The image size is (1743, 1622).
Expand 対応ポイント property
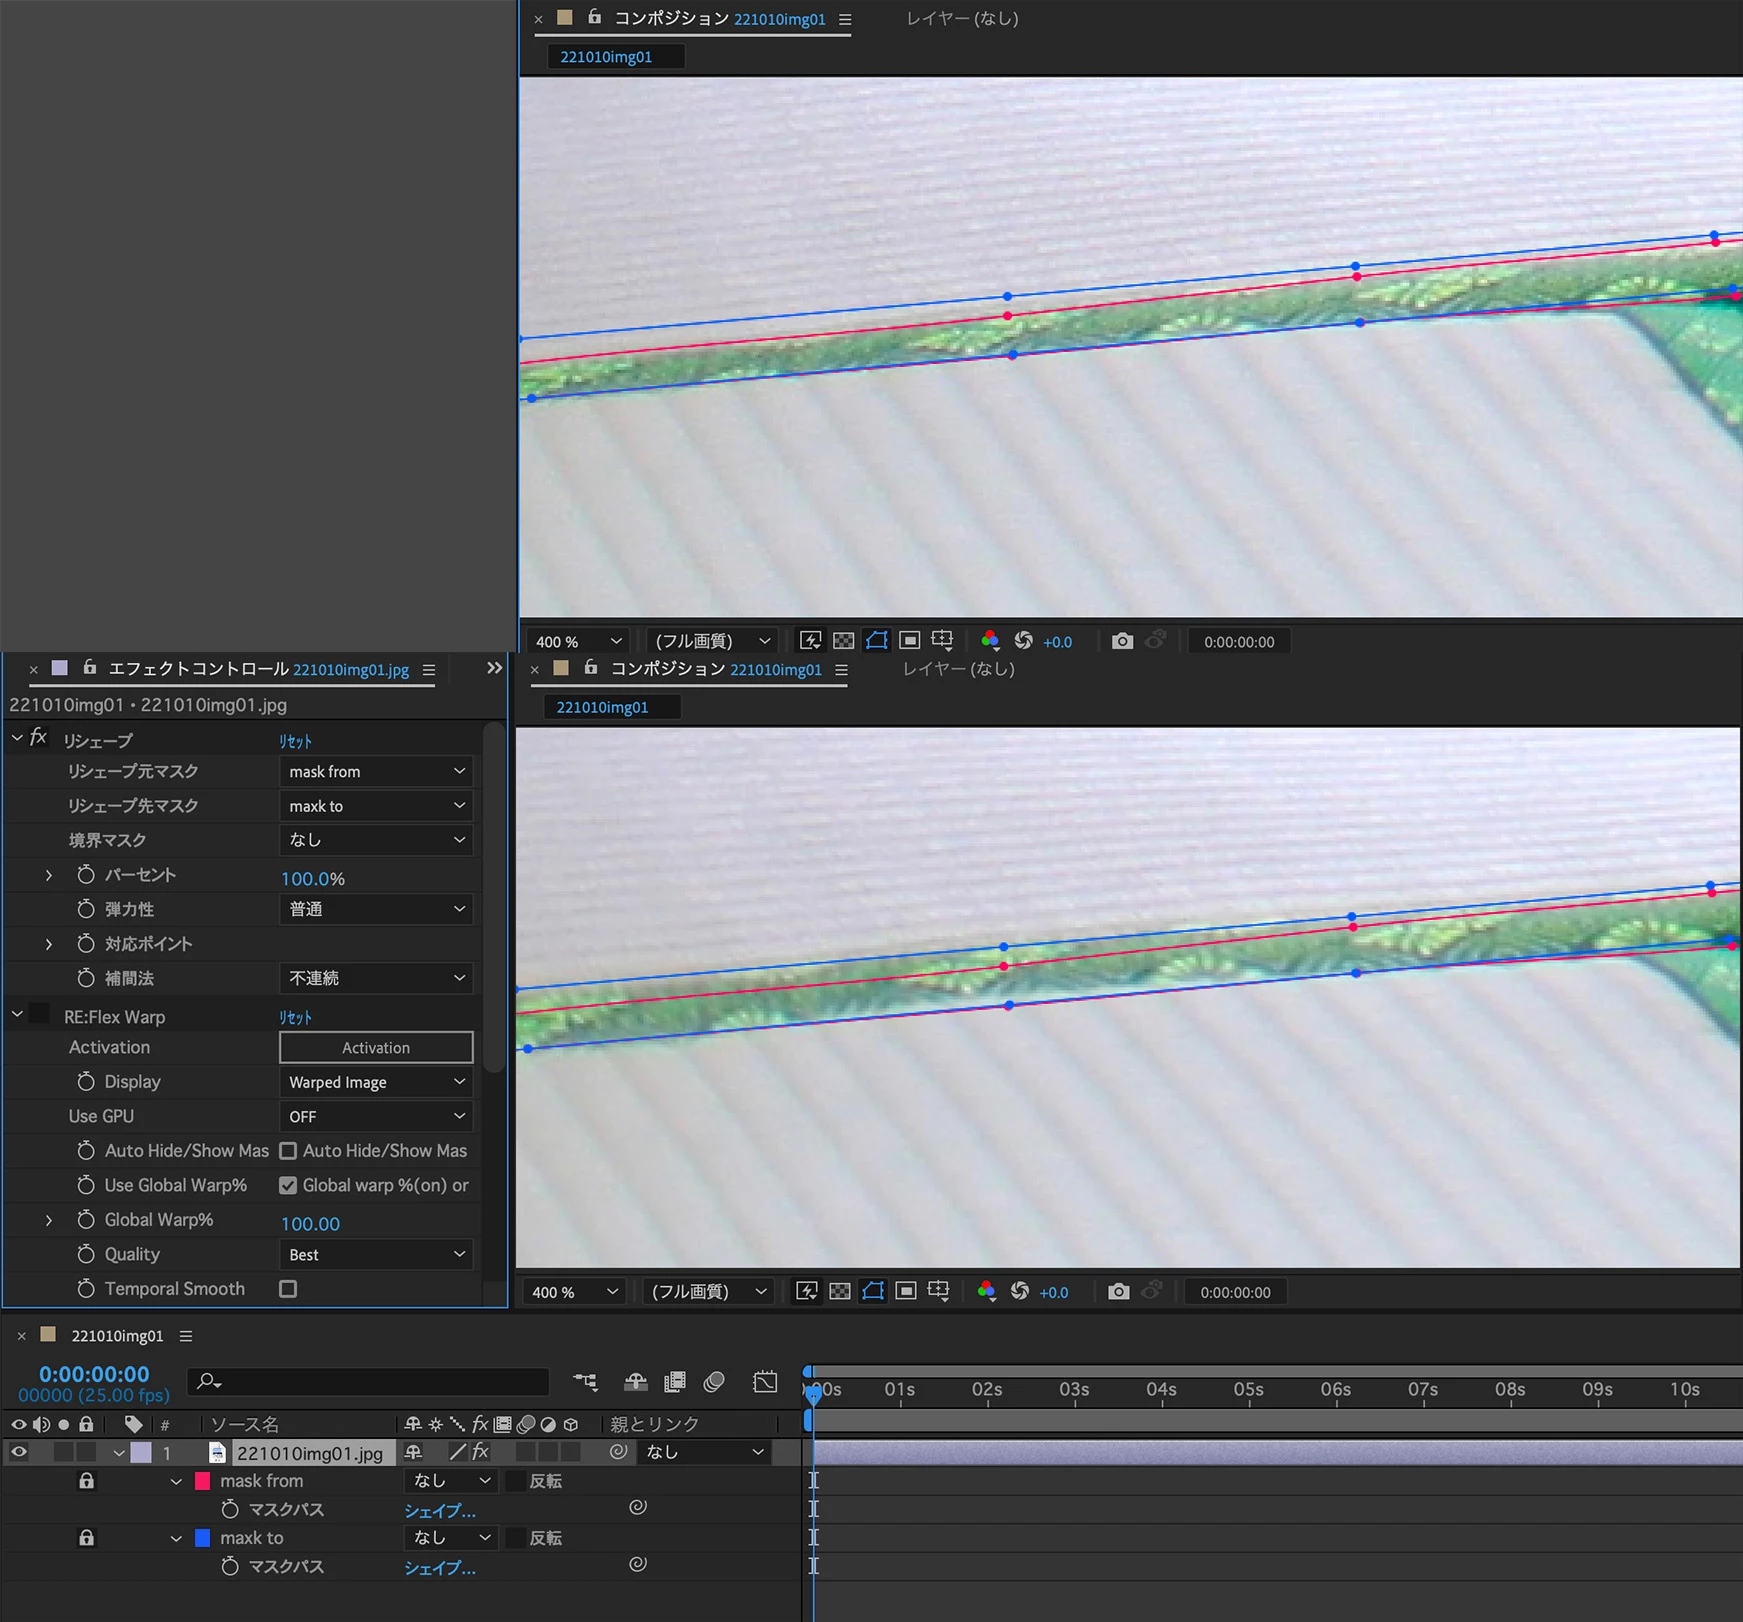click(x=49, y=944)
